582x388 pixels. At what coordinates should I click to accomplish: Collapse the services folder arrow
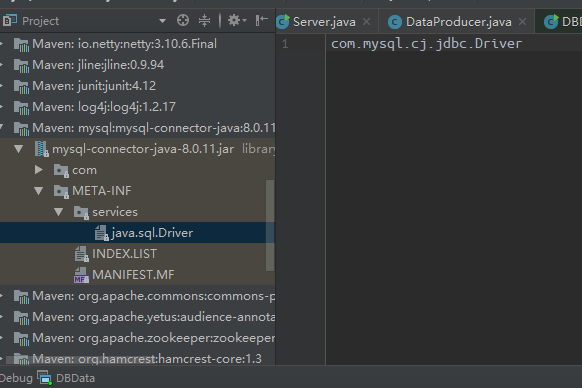(x=59, y=212)
